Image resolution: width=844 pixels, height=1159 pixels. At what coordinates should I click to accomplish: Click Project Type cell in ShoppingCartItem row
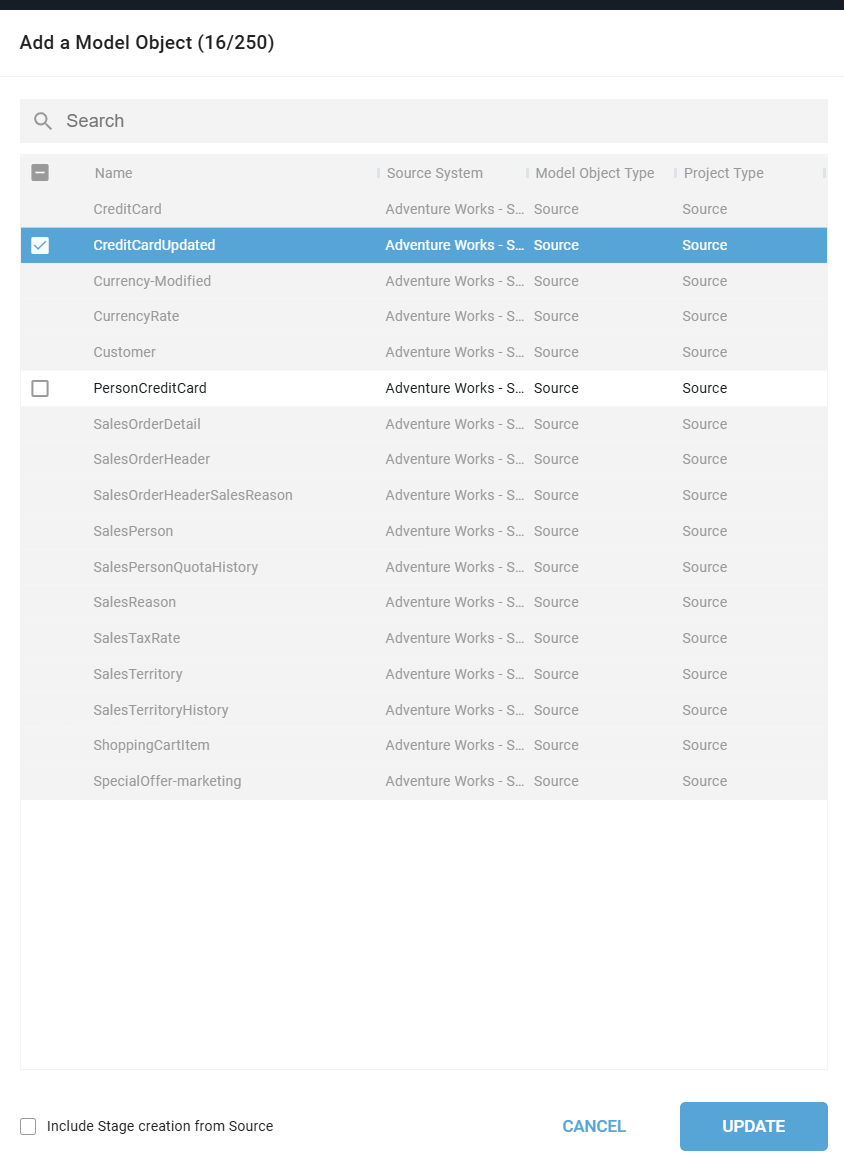pos(704,745)
